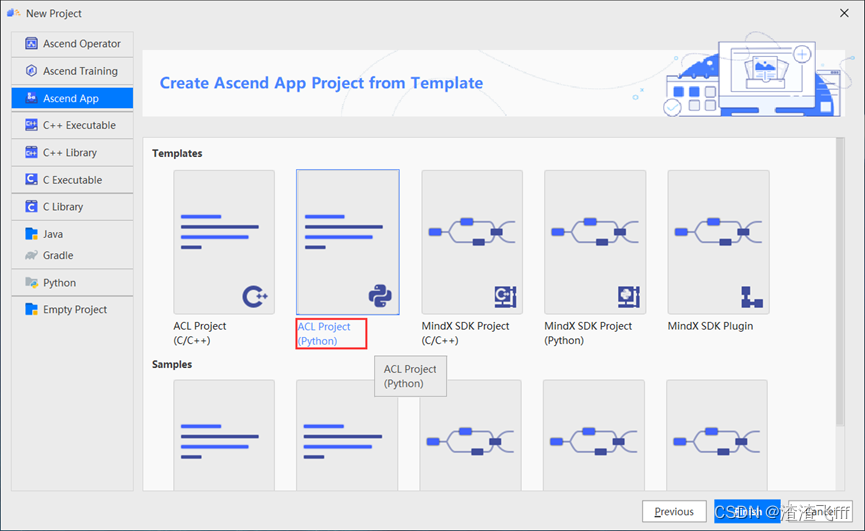Click the Python badge on MindX SDK Project template
The width and height of the screenshot is (865, 531).
[628, 297]
